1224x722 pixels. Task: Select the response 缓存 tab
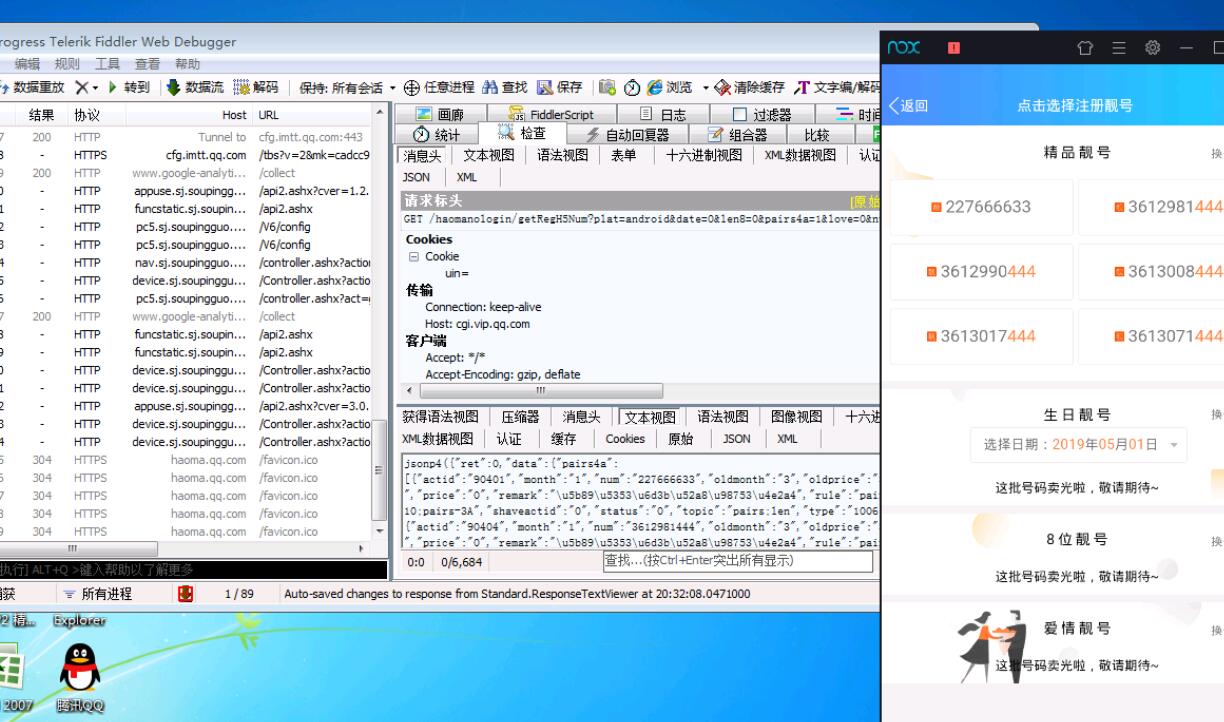564,438
